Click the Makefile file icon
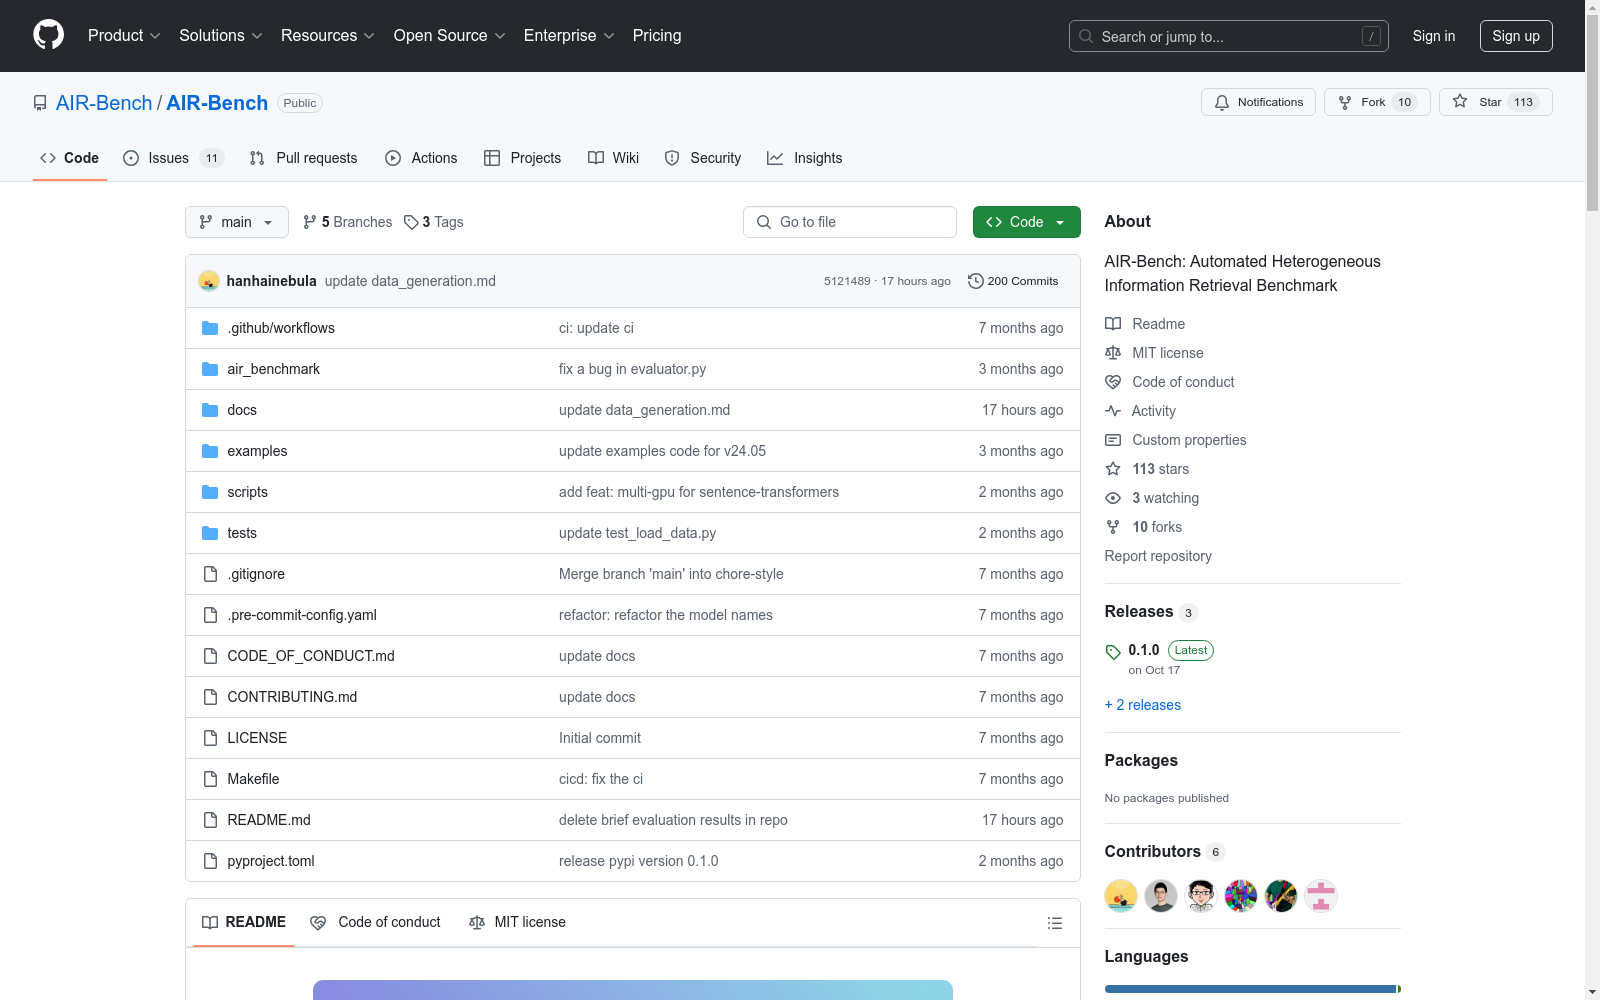Image resolution: width=1600 pixels, height=1000 pixels. [210, 779]
